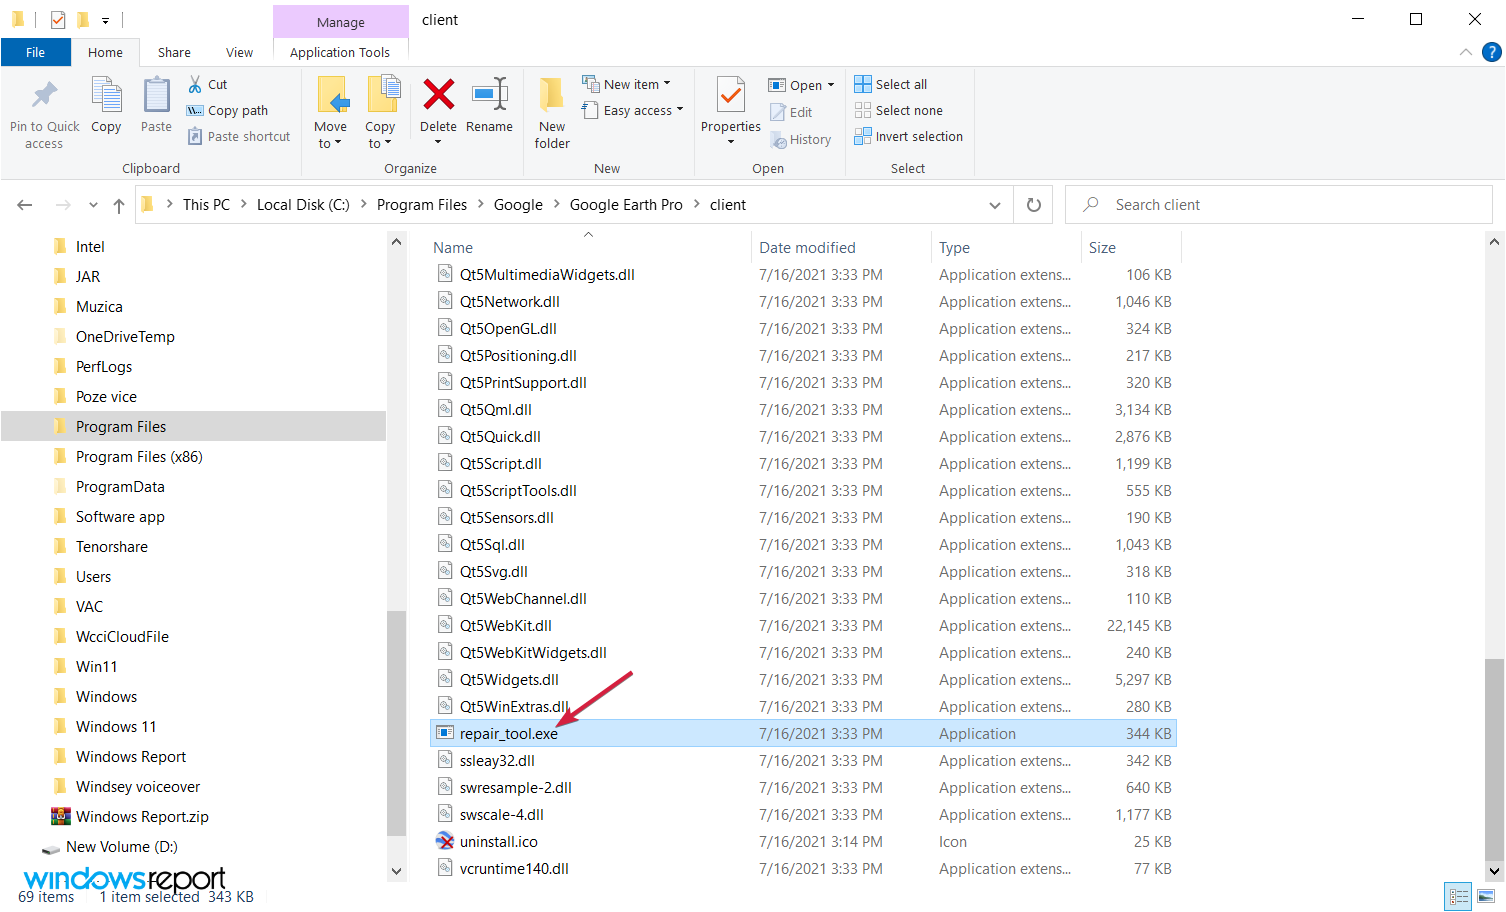Expand breadcrumb chevron after Google
This screenshot has height=912, width=1506.
tap(556, 205)
